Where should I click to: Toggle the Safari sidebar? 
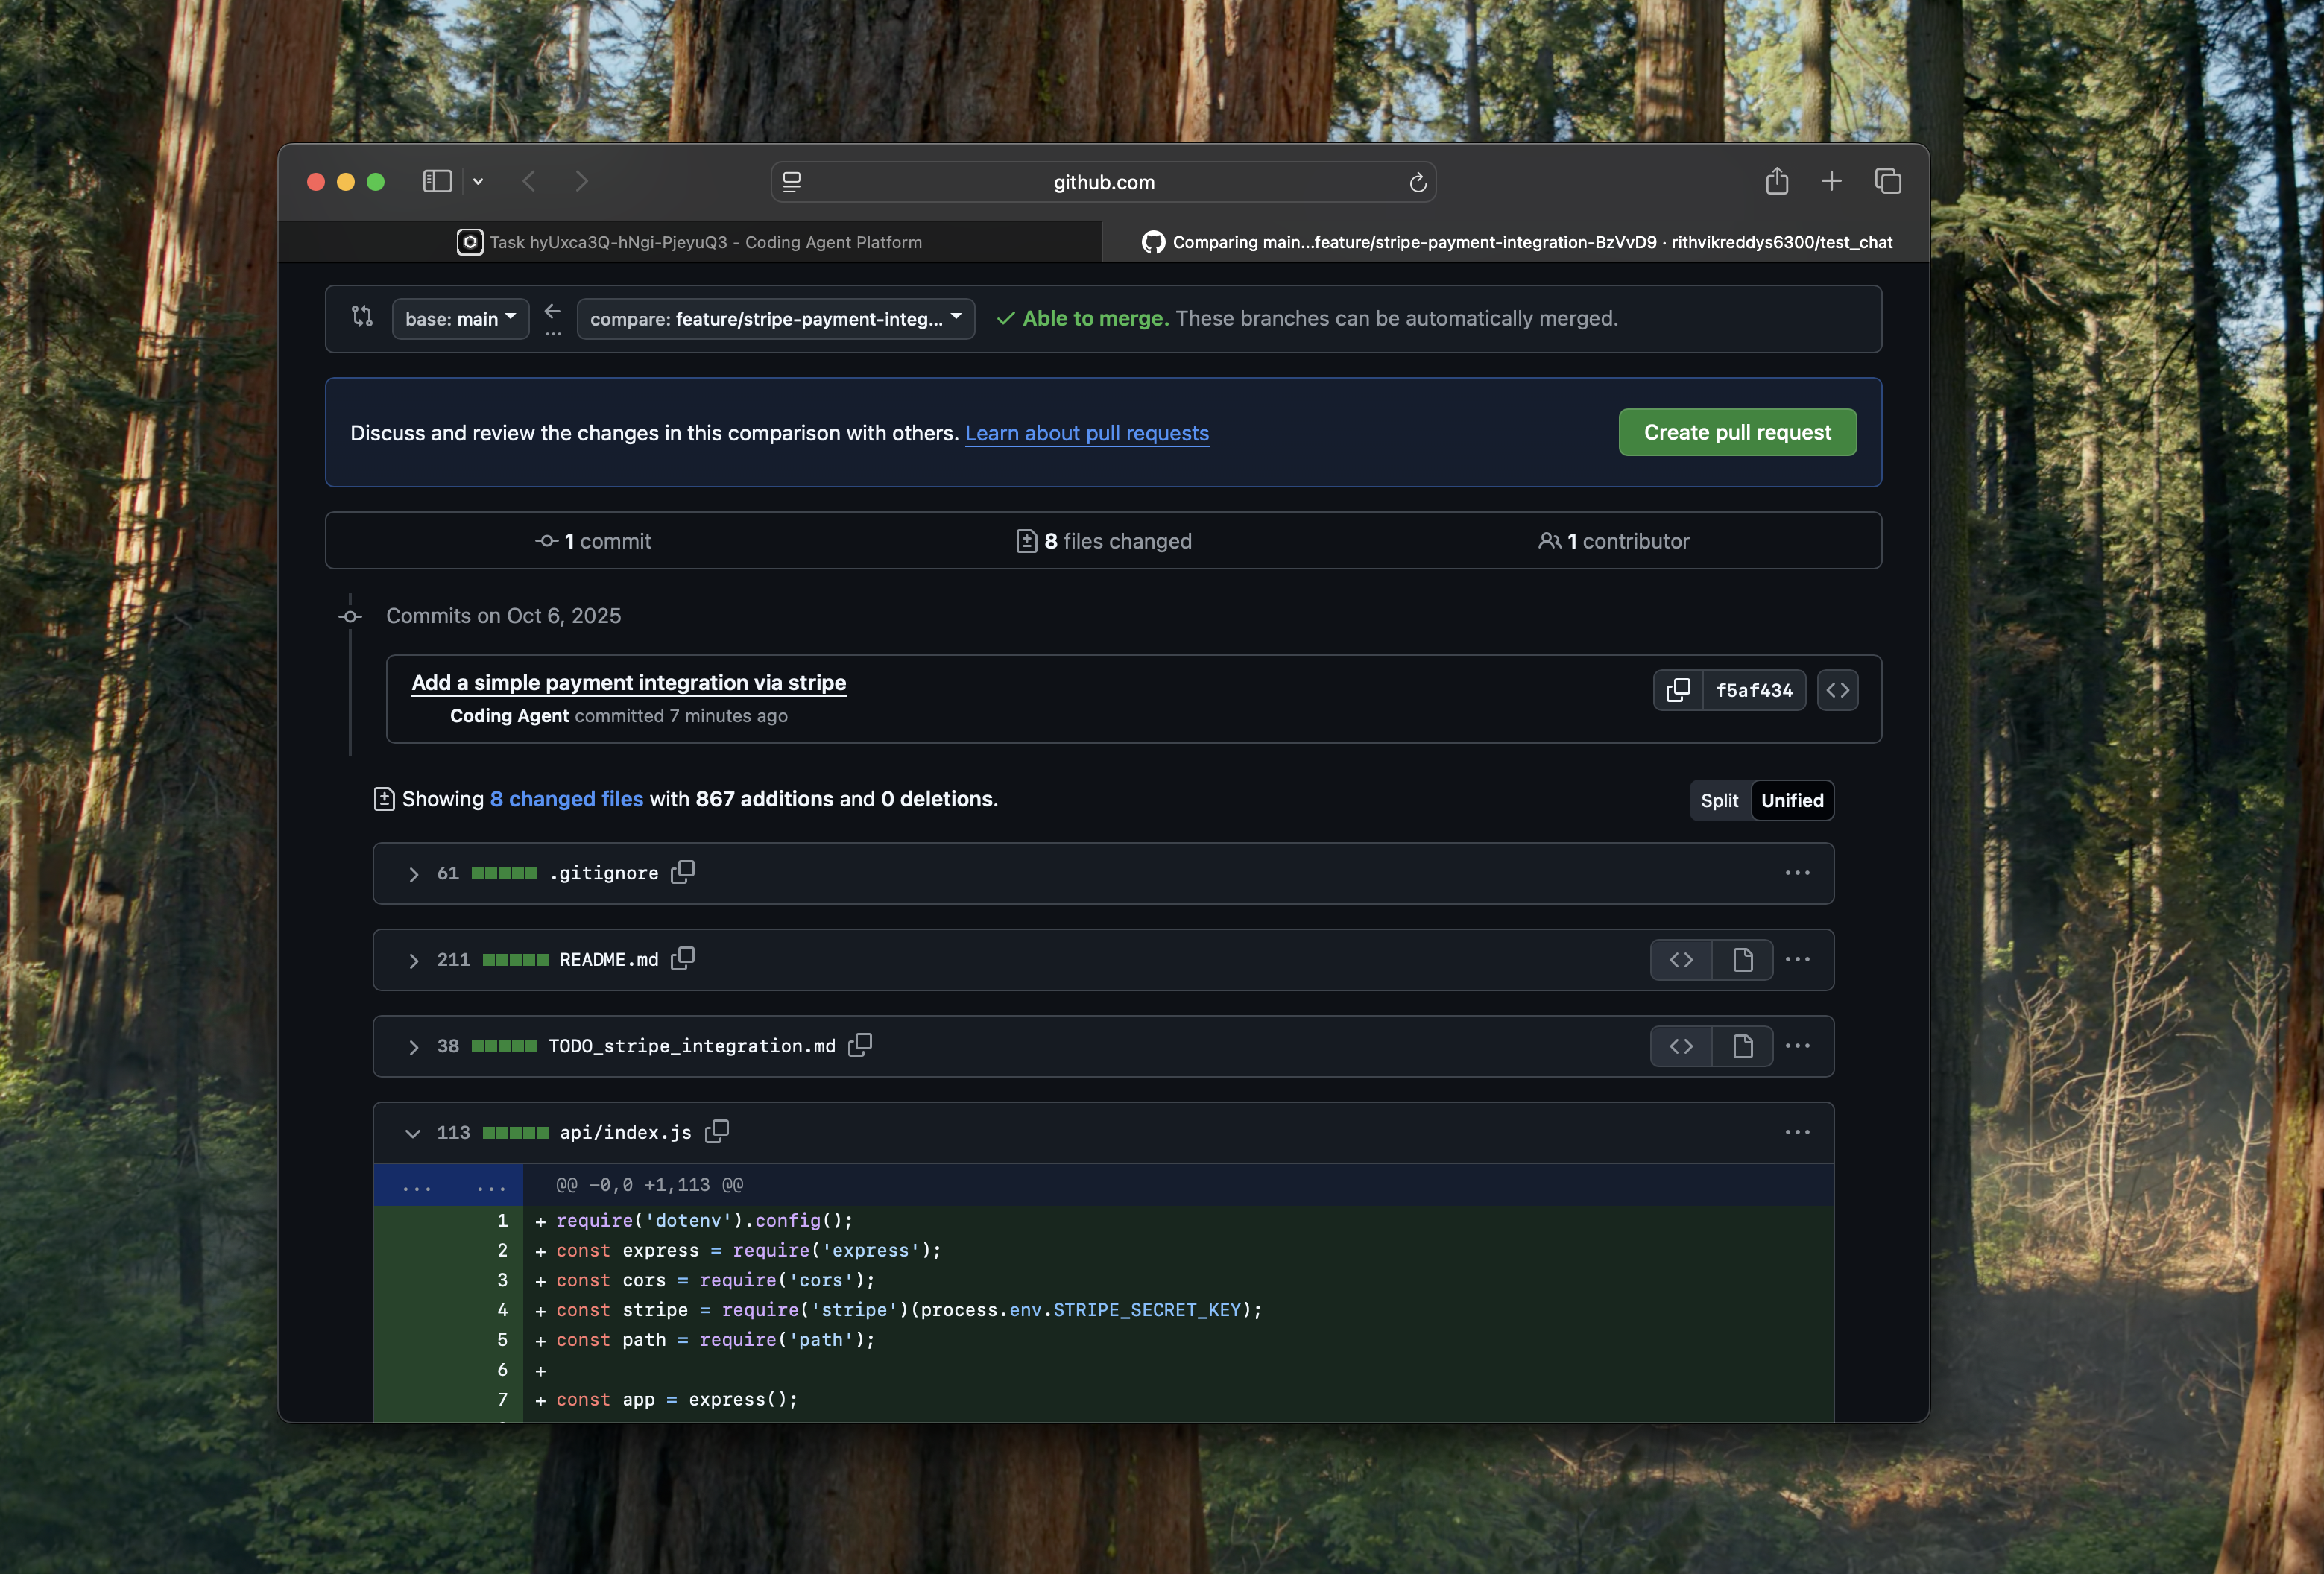(437, 182)
